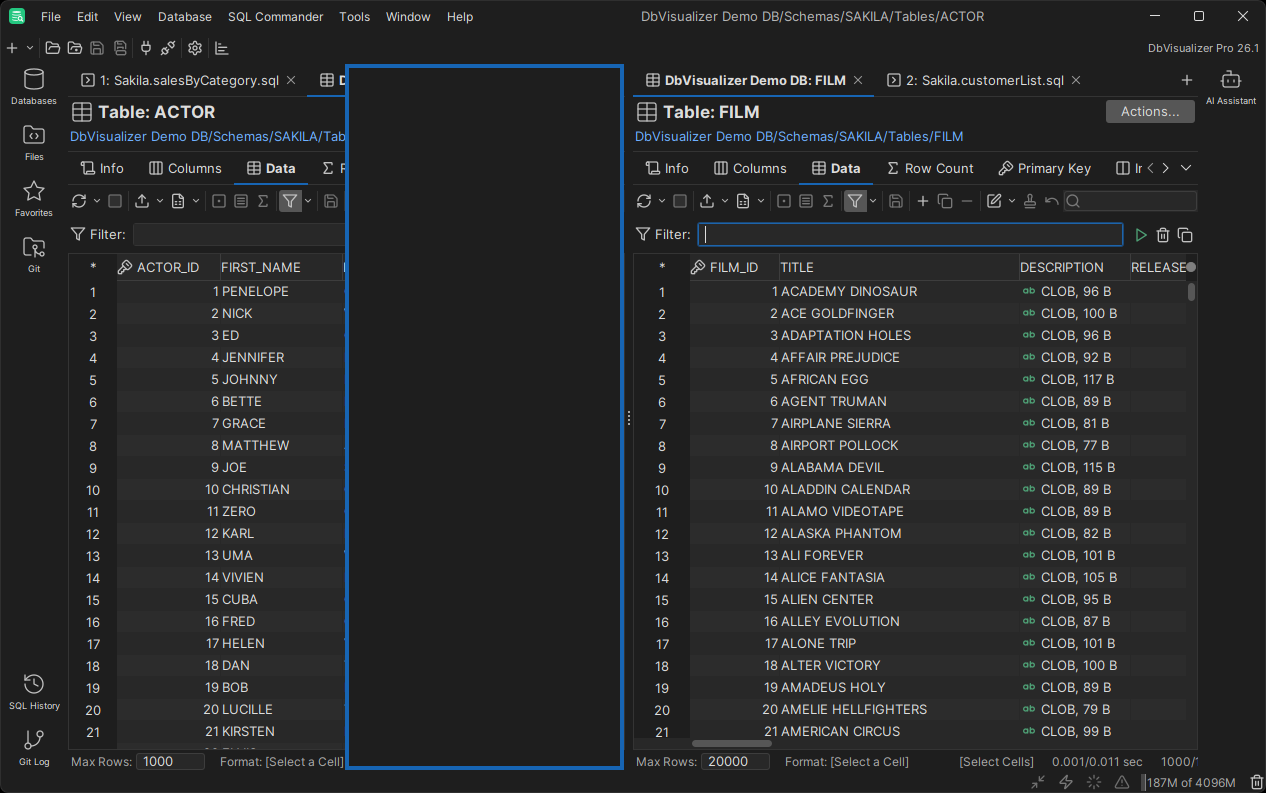
Task: Undo edits in FILM toolbar
Action: (x=1052, y=201)
